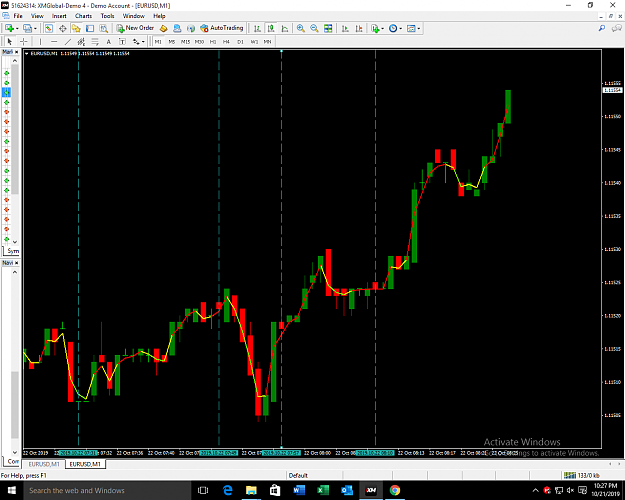Open the Templates dropdown
Image resolution: width=625 pixels, height=500 pixels.
click(413, 28)
